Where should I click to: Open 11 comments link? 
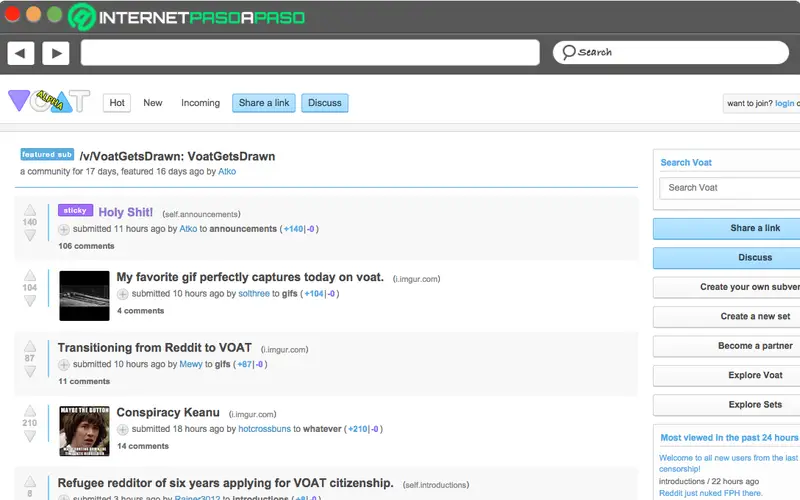84,381
